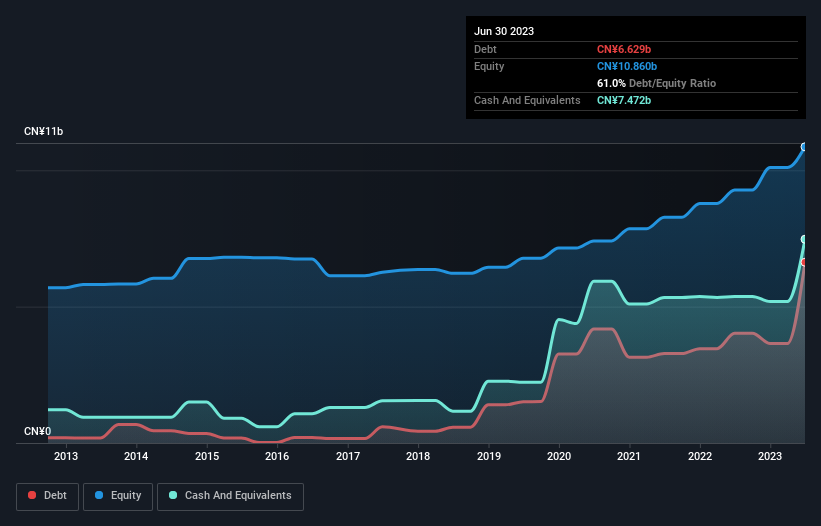The image size is (821, 526).
Task: Click the 2019 x-axis label
Action: coord(489,456)
